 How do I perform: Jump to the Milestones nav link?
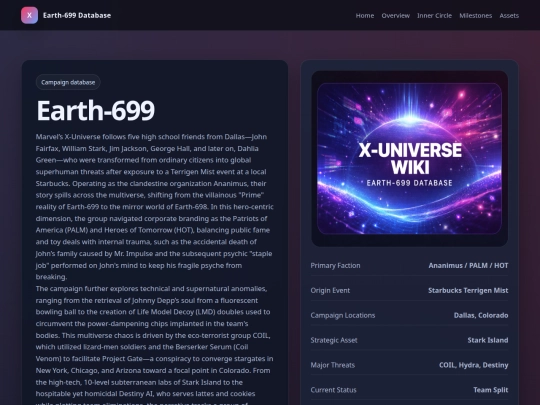pos(476,15)
